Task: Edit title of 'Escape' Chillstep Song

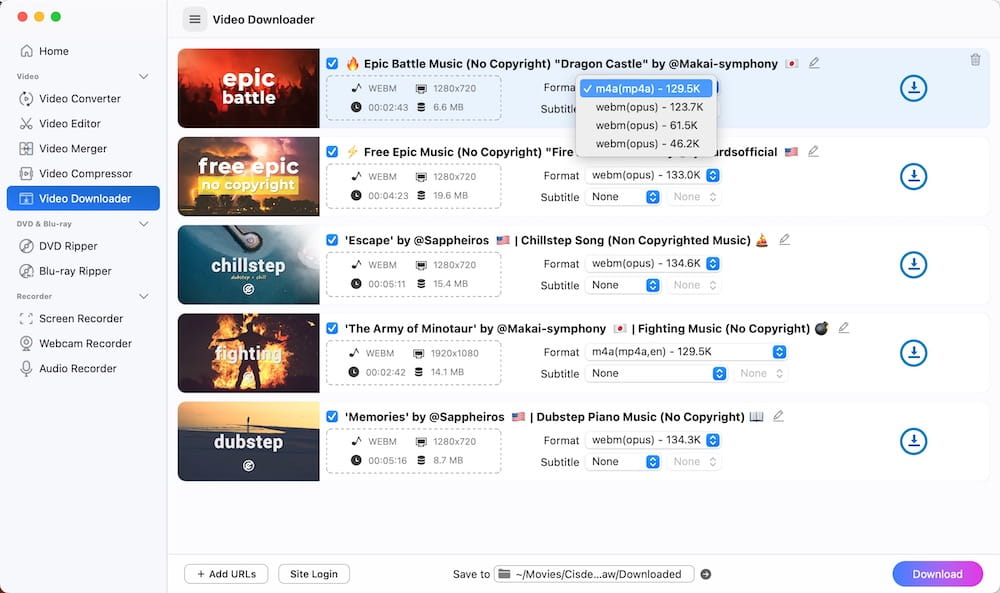Action: click(x=784, y=240)
